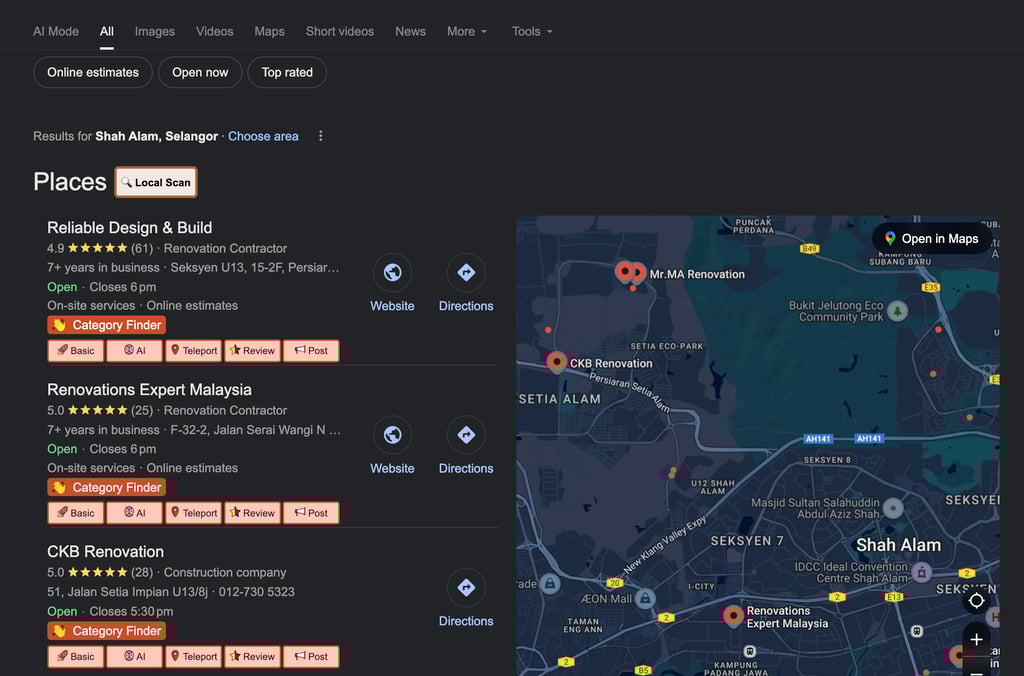Screen dimensions: 1024x676
Task: Click Review button under Reliable Design & Build
Action: [253, 351]
